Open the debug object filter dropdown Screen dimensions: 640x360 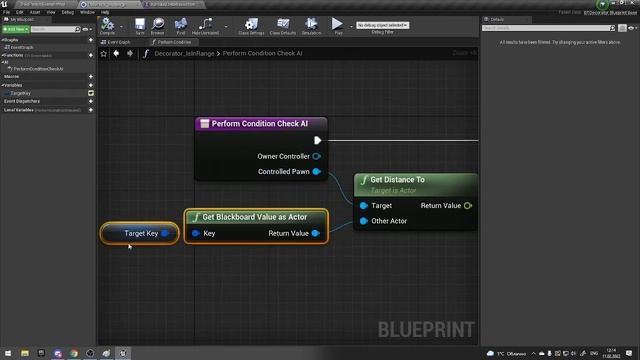pyautogui.click(x=382, y=25)
